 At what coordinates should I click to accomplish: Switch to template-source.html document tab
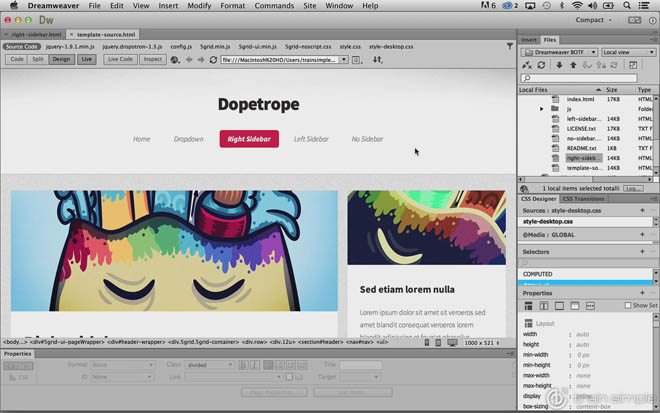103,35
